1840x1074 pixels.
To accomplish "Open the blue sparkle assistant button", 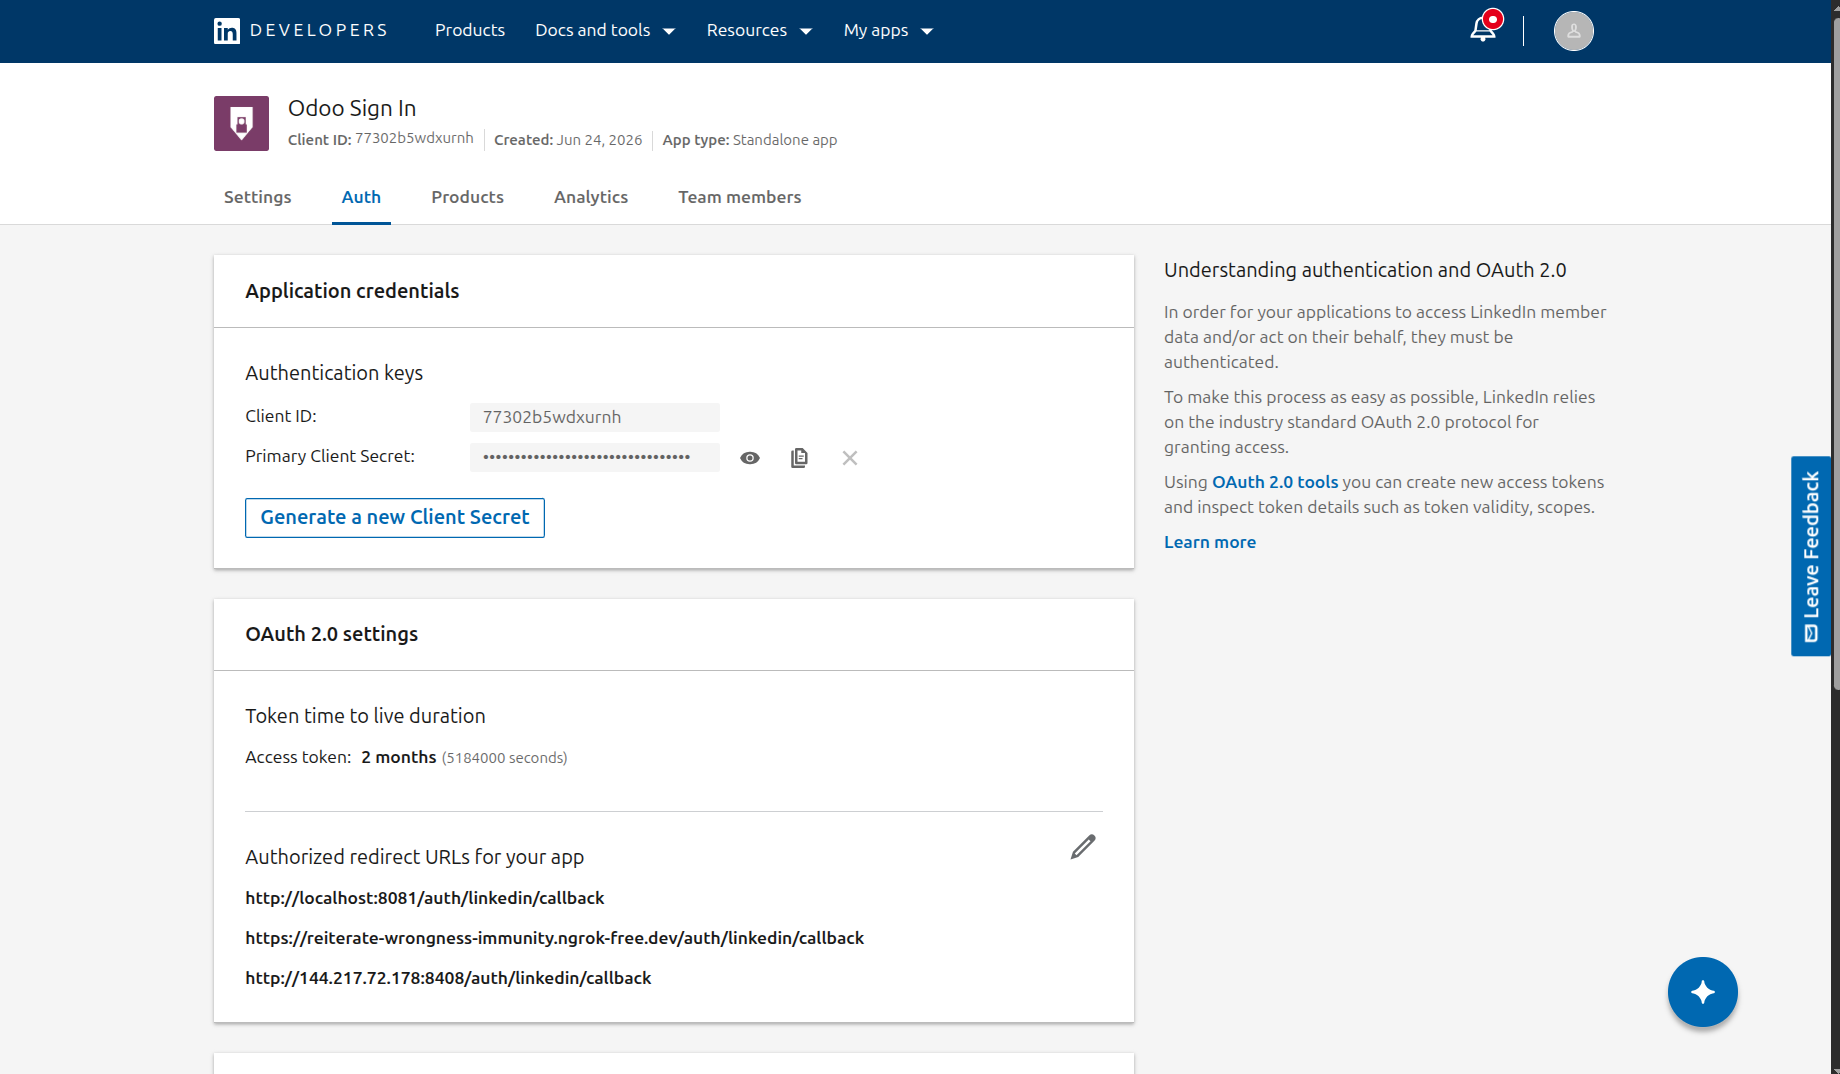I will pos(1702,992).
